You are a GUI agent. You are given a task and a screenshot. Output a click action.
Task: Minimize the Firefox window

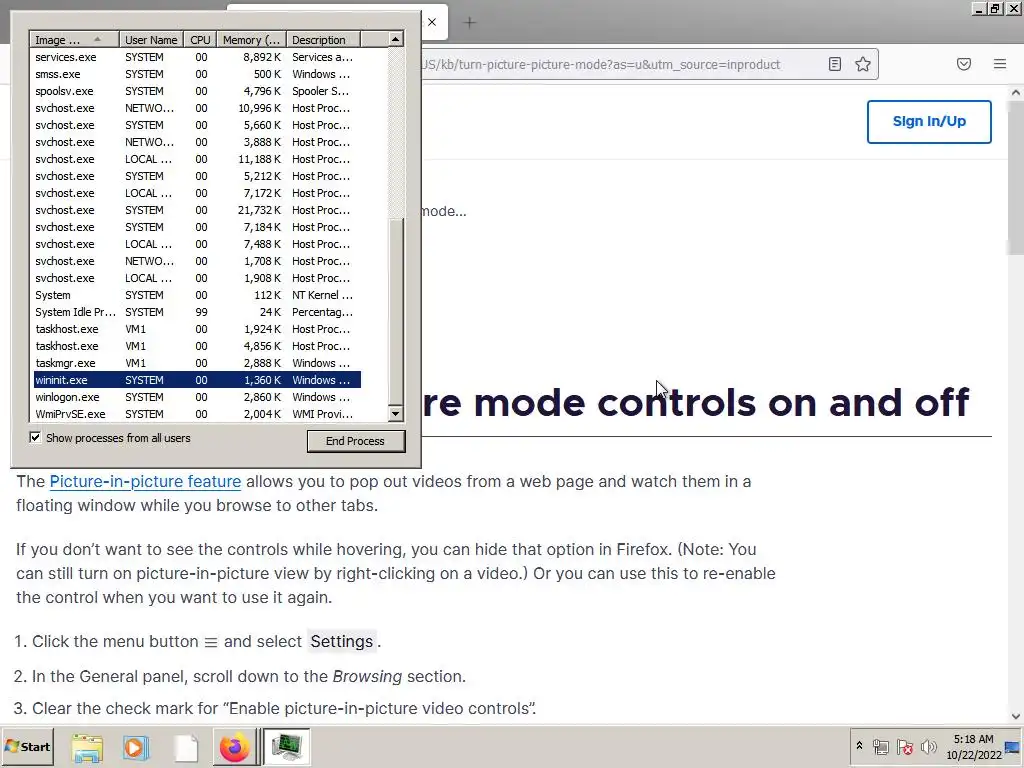978,8
